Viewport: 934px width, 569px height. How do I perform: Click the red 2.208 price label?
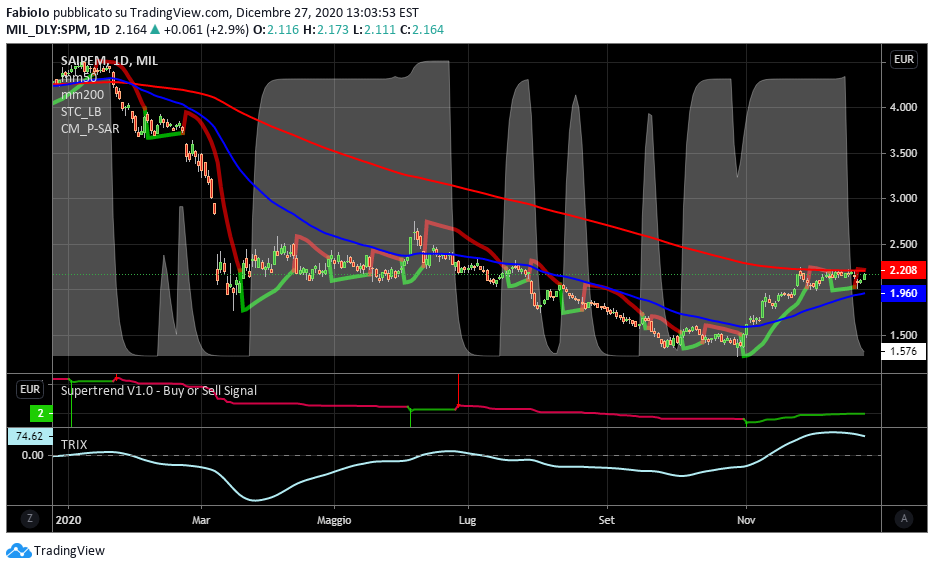902,270
